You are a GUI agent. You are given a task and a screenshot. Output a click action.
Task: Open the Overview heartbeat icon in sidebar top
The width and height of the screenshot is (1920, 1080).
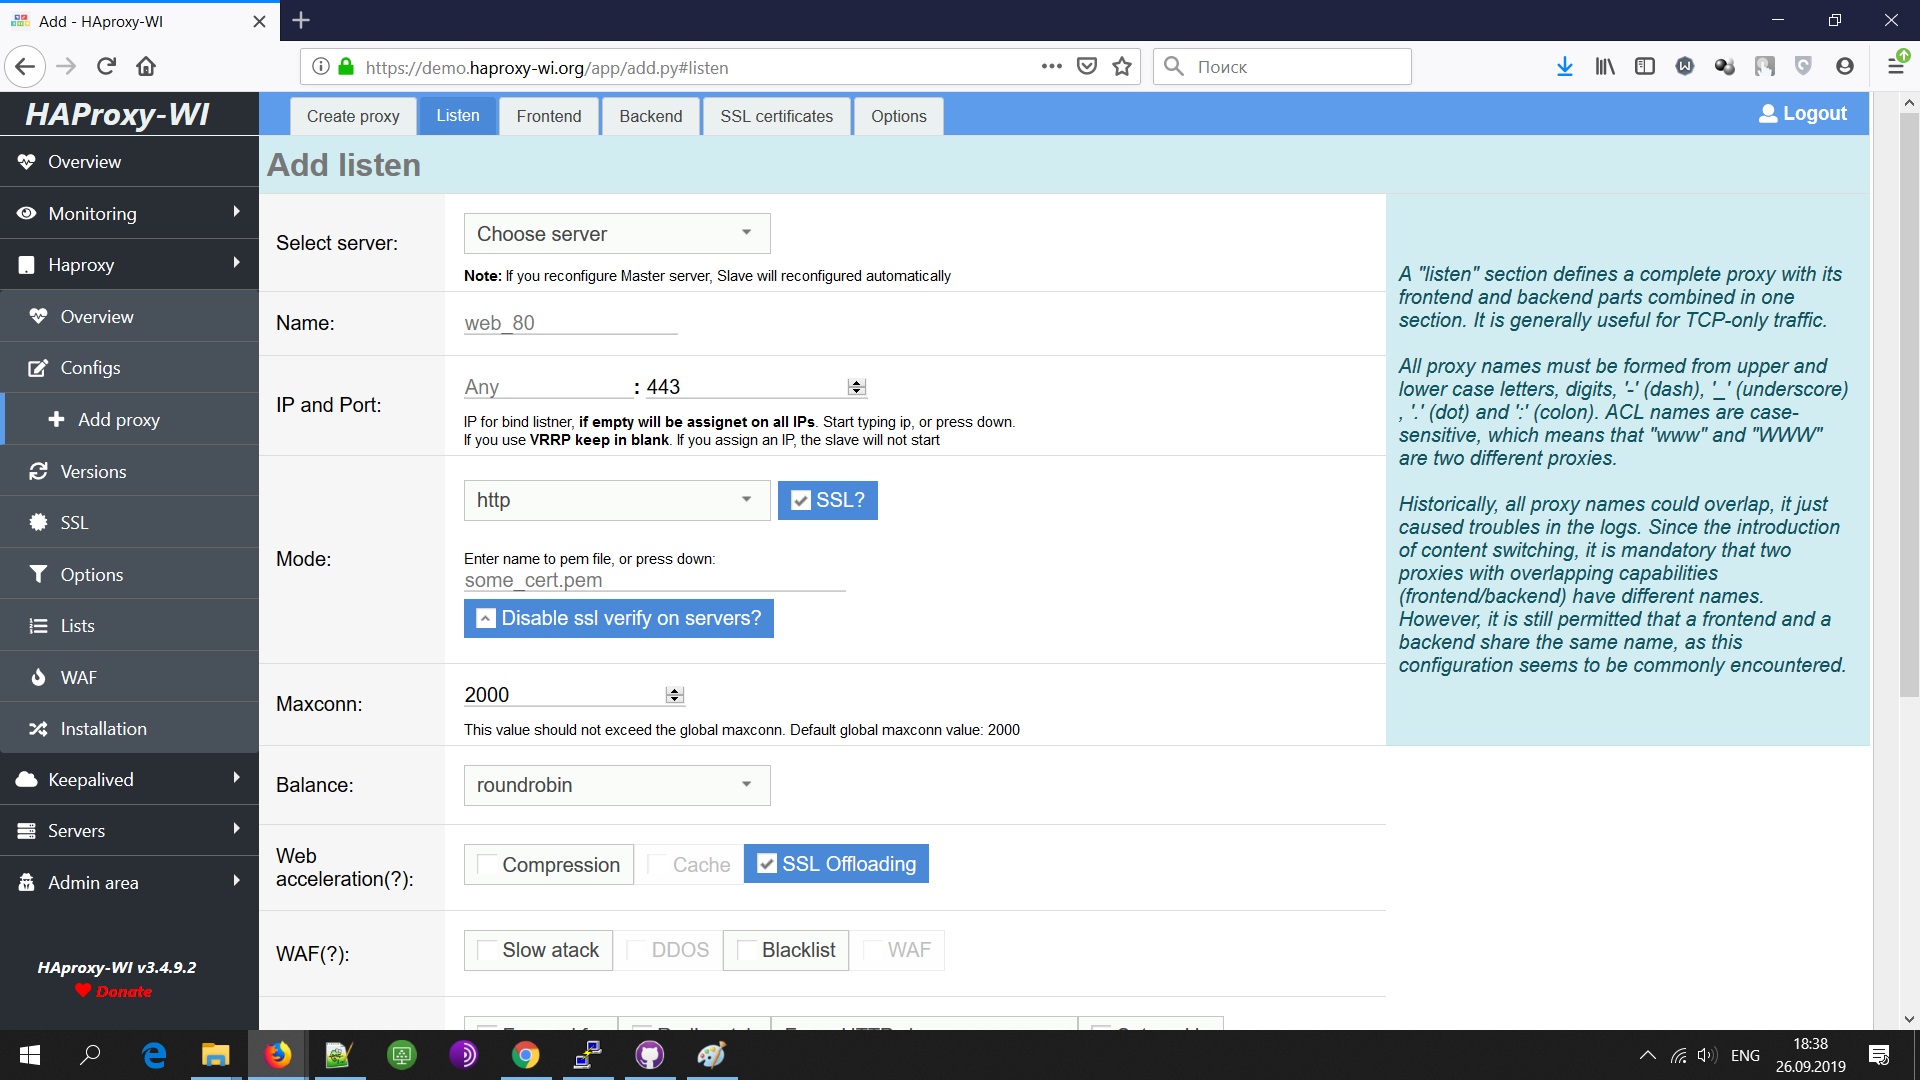(26, 162)
